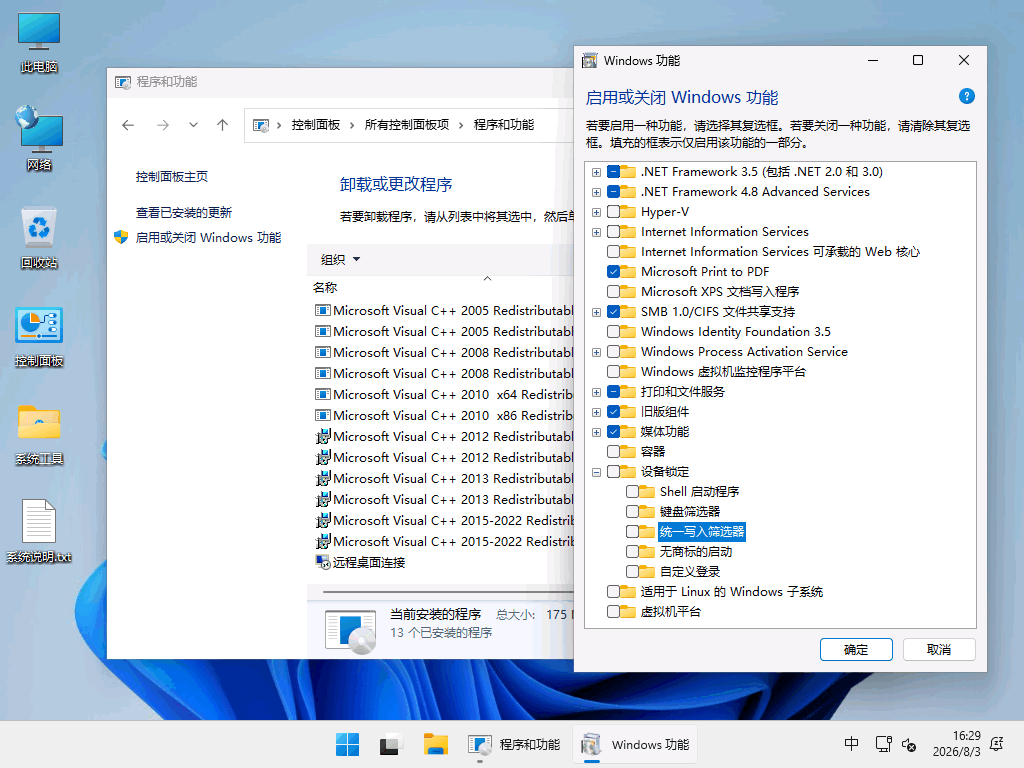Expand the 旧版组件 node
This screenshot has width=1024, height=768.
tap(596, 412)
